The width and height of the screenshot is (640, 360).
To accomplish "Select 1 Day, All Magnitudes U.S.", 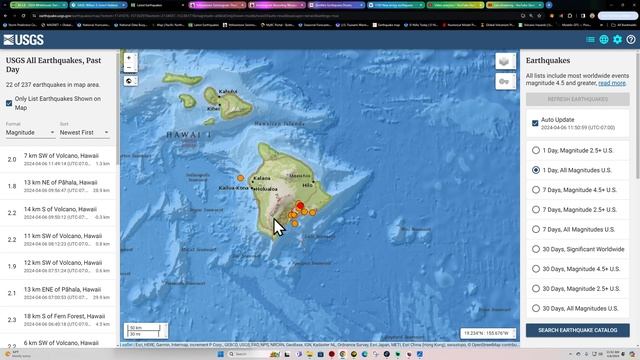I will [578, 170].
